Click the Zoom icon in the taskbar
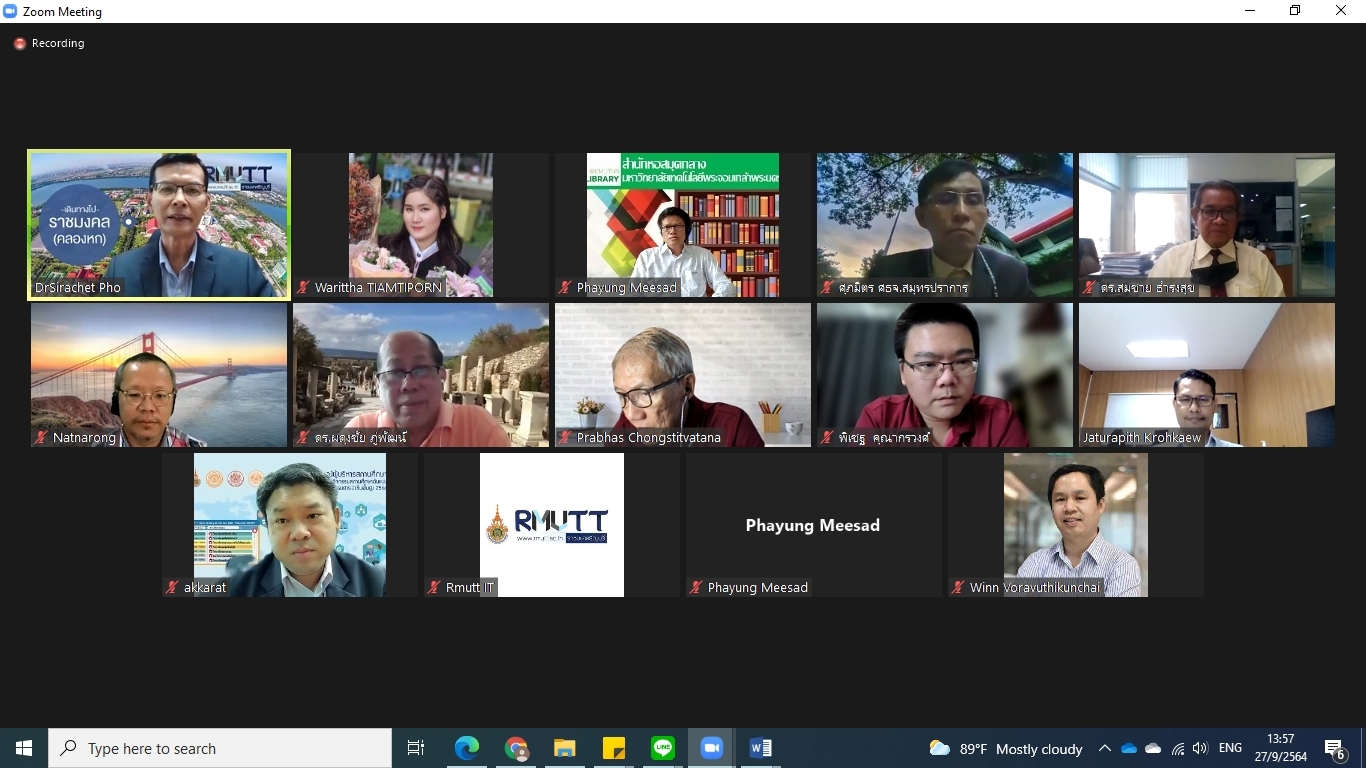Viewport: 1366px width, 768px height. point(712,748)
